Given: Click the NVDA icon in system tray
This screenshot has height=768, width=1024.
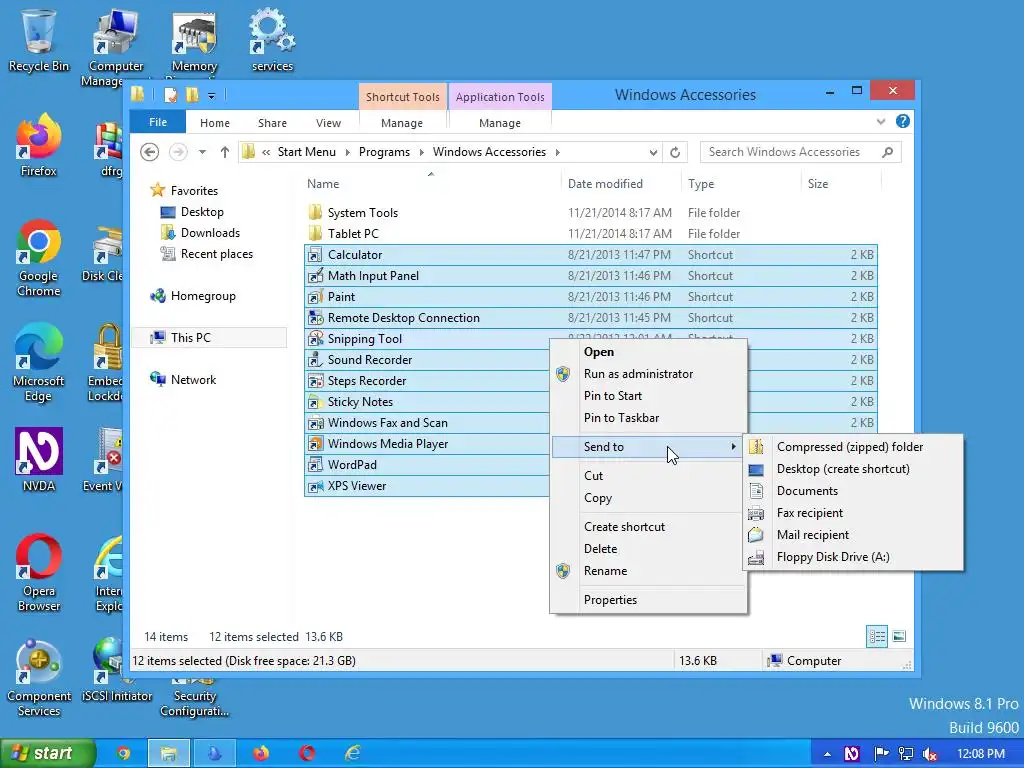Looking at the screenshot, I should pos(852,754).
